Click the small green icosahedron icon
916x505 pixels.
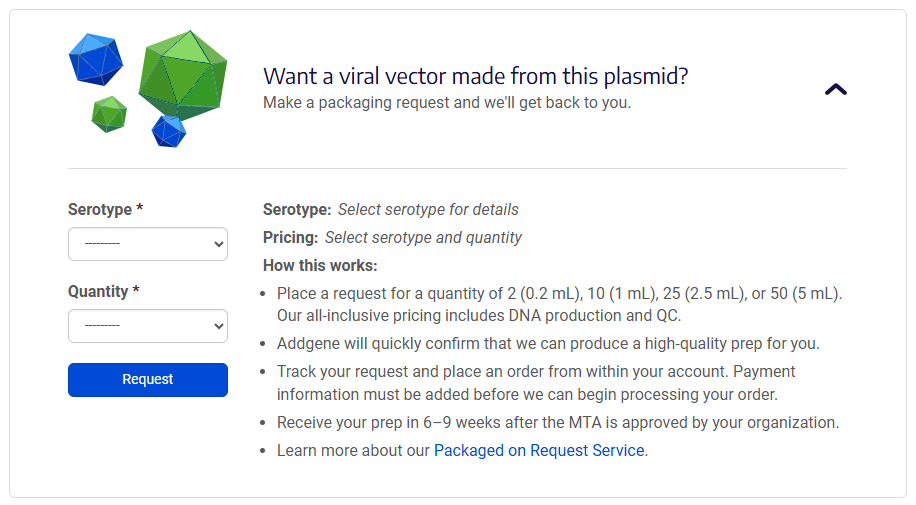pos(109,114)
